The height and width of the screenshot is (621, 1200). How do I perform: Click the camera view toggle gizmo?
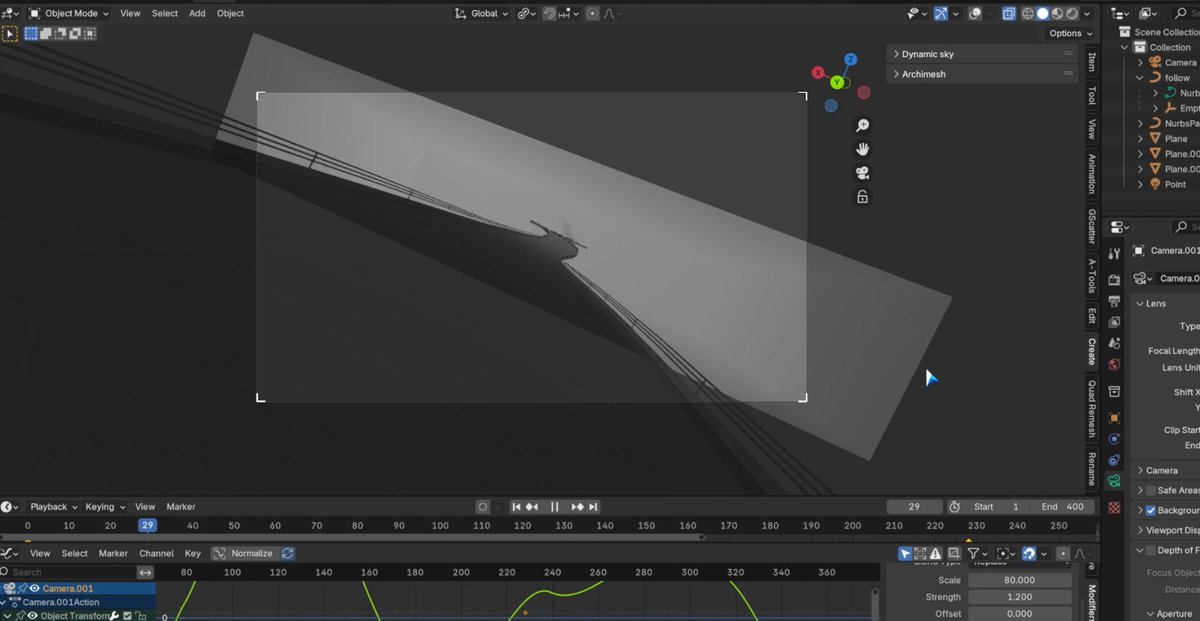click(x=862, y=172)
